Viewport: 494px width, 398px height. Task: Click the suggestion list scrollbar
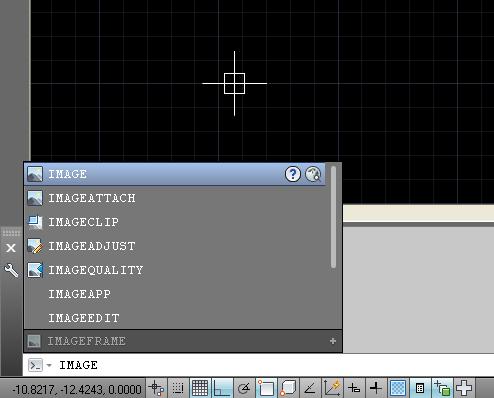tap(334, 217)
